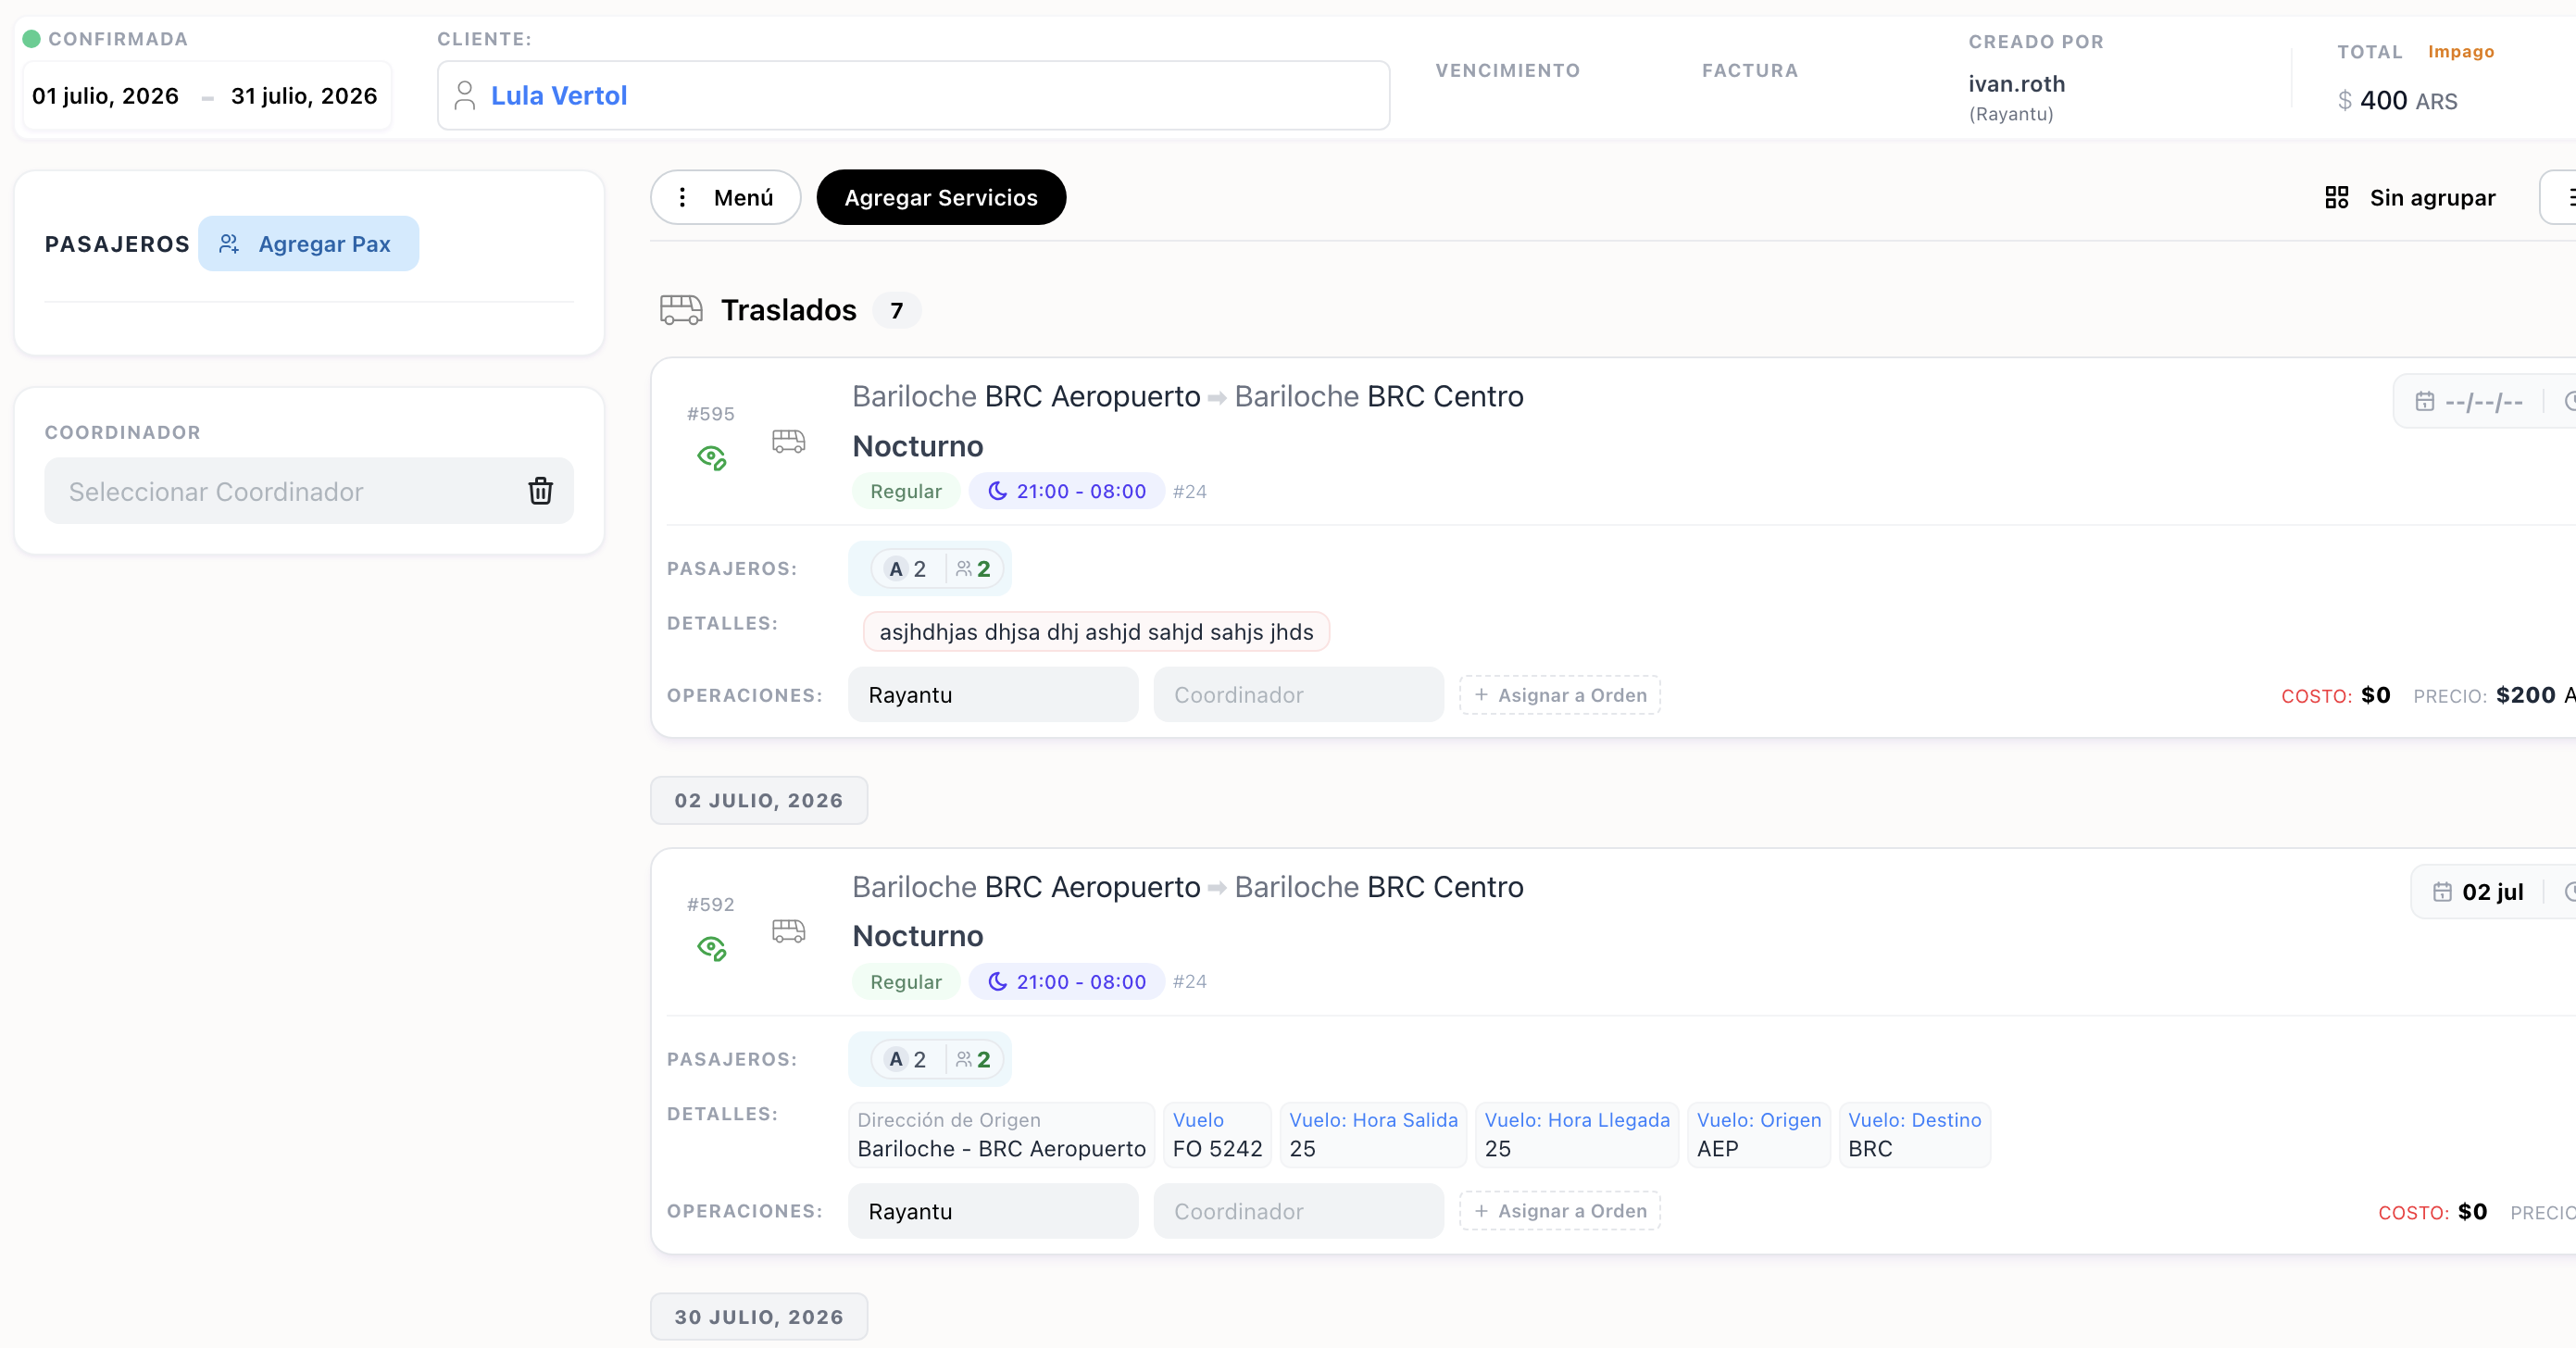
Task: Click the price $200 on transfer #595
Action: (x=2525, y=695)
